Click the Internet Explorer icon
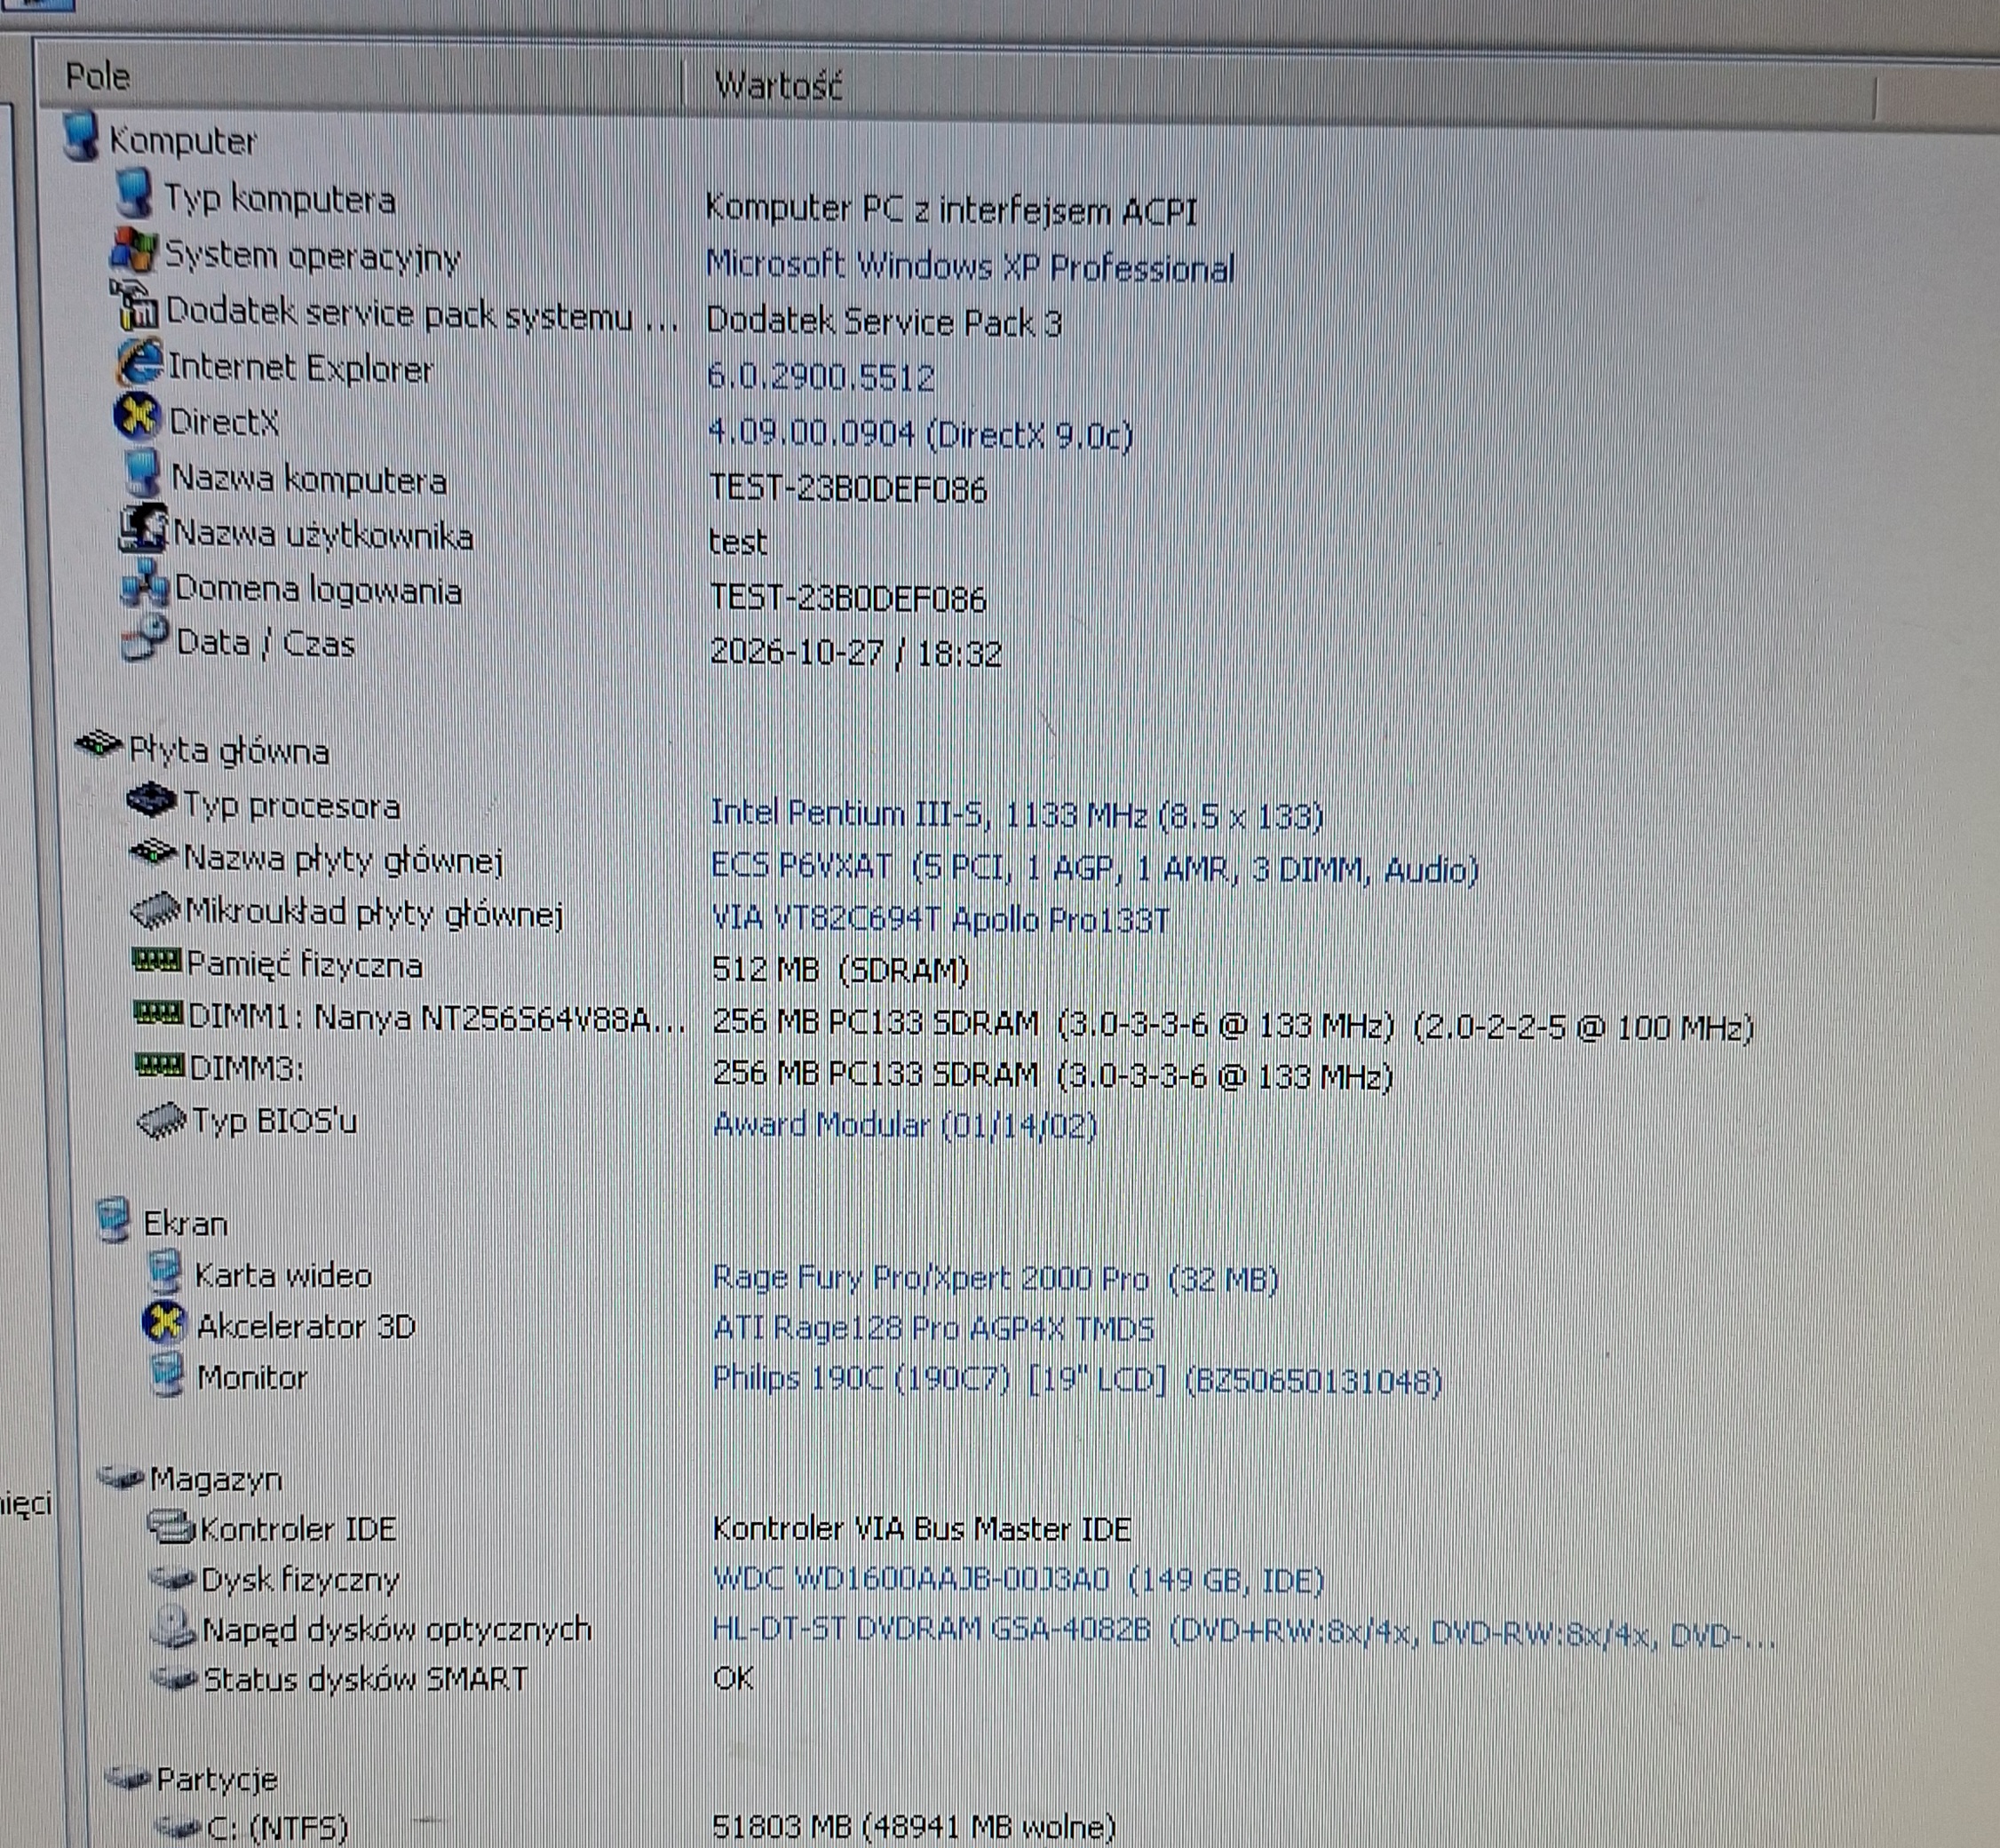Viewport: 2000px width, 1848px height. pyautogui.click(x=139, y=362)
